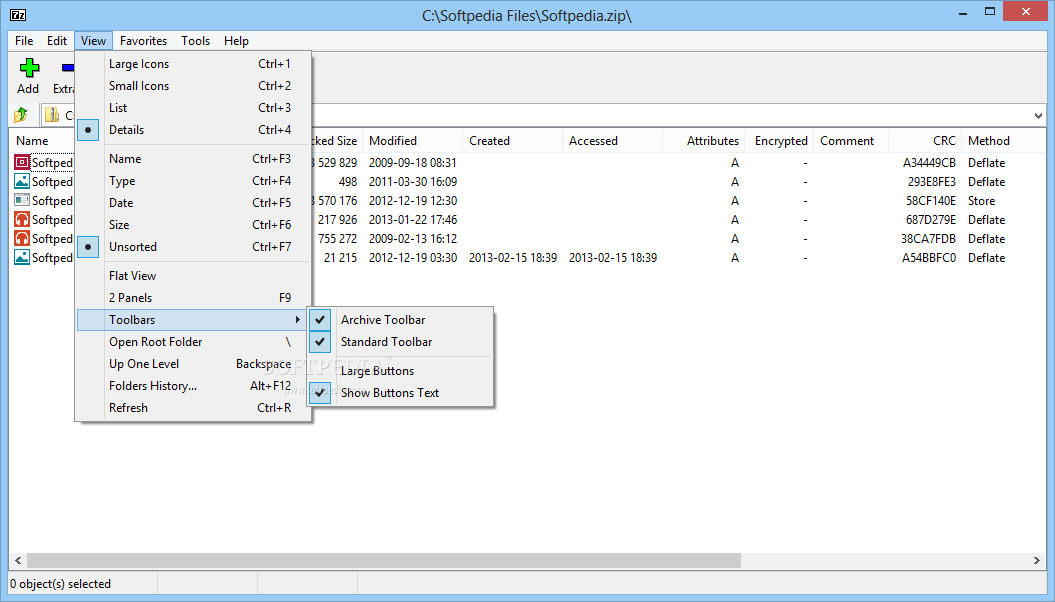Click CRC value 293E8FE3
Screen dimensions: 1055x602
click(931, 182)
